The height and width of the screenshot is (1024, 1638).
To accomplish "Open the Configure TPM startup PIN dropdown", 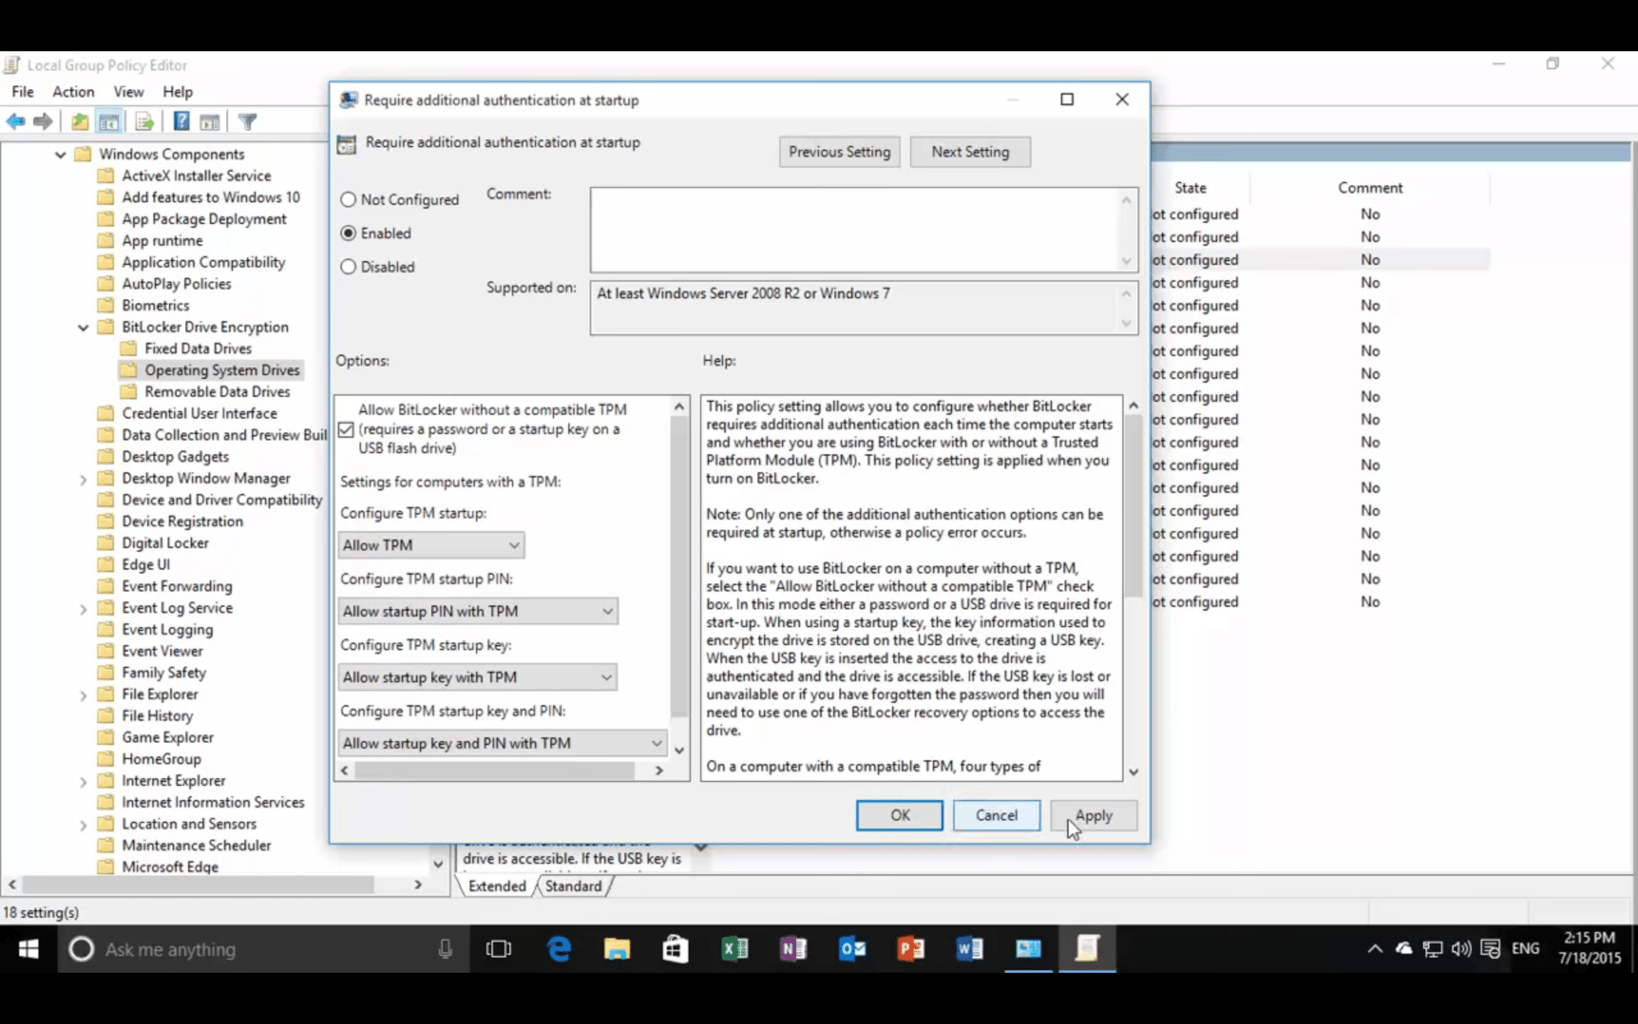I will [x=478, y=611].
